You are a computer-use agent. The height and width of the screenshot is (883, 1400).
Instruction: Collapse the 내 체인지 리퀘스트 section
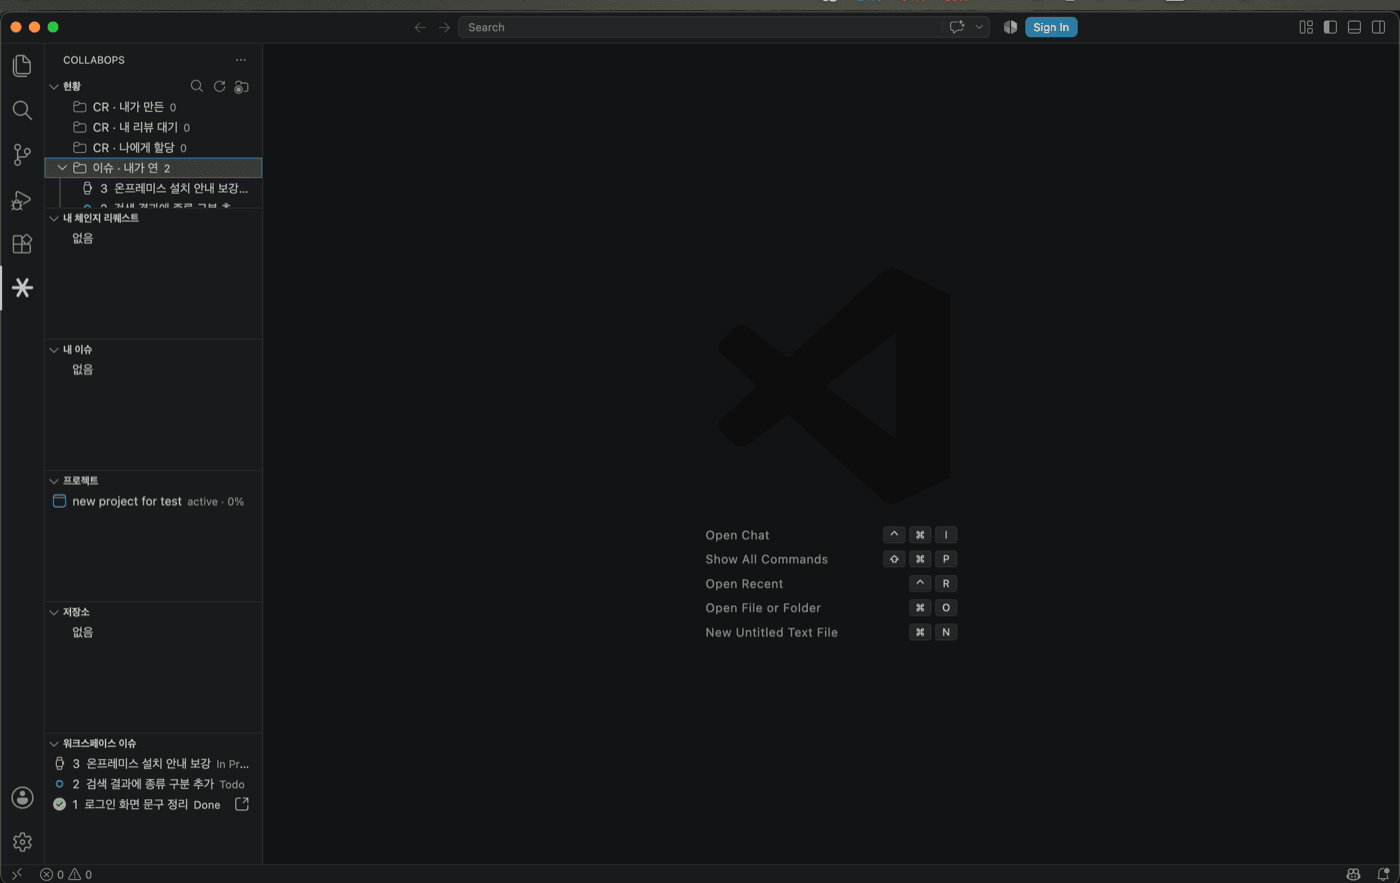tap(54, 218)
